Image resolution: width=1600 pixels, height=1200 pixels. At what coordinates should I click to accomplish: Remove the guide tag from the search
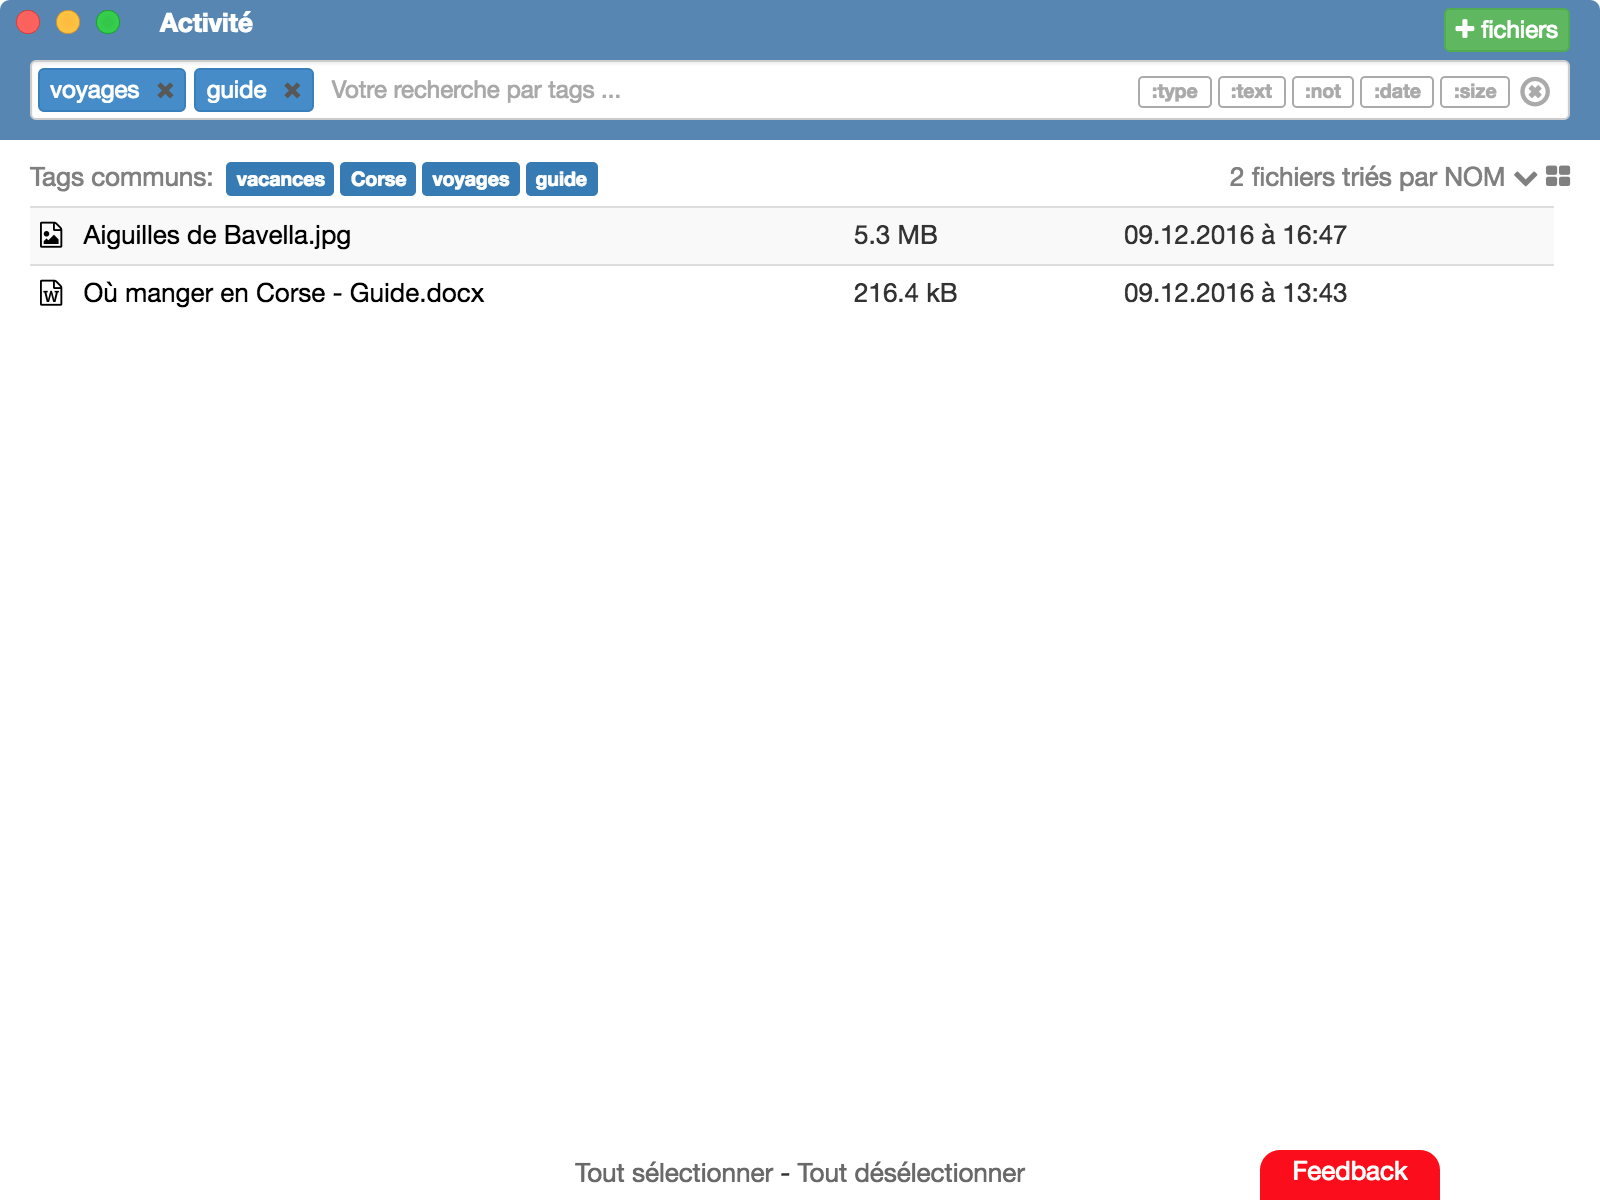(x=291, y=90)
